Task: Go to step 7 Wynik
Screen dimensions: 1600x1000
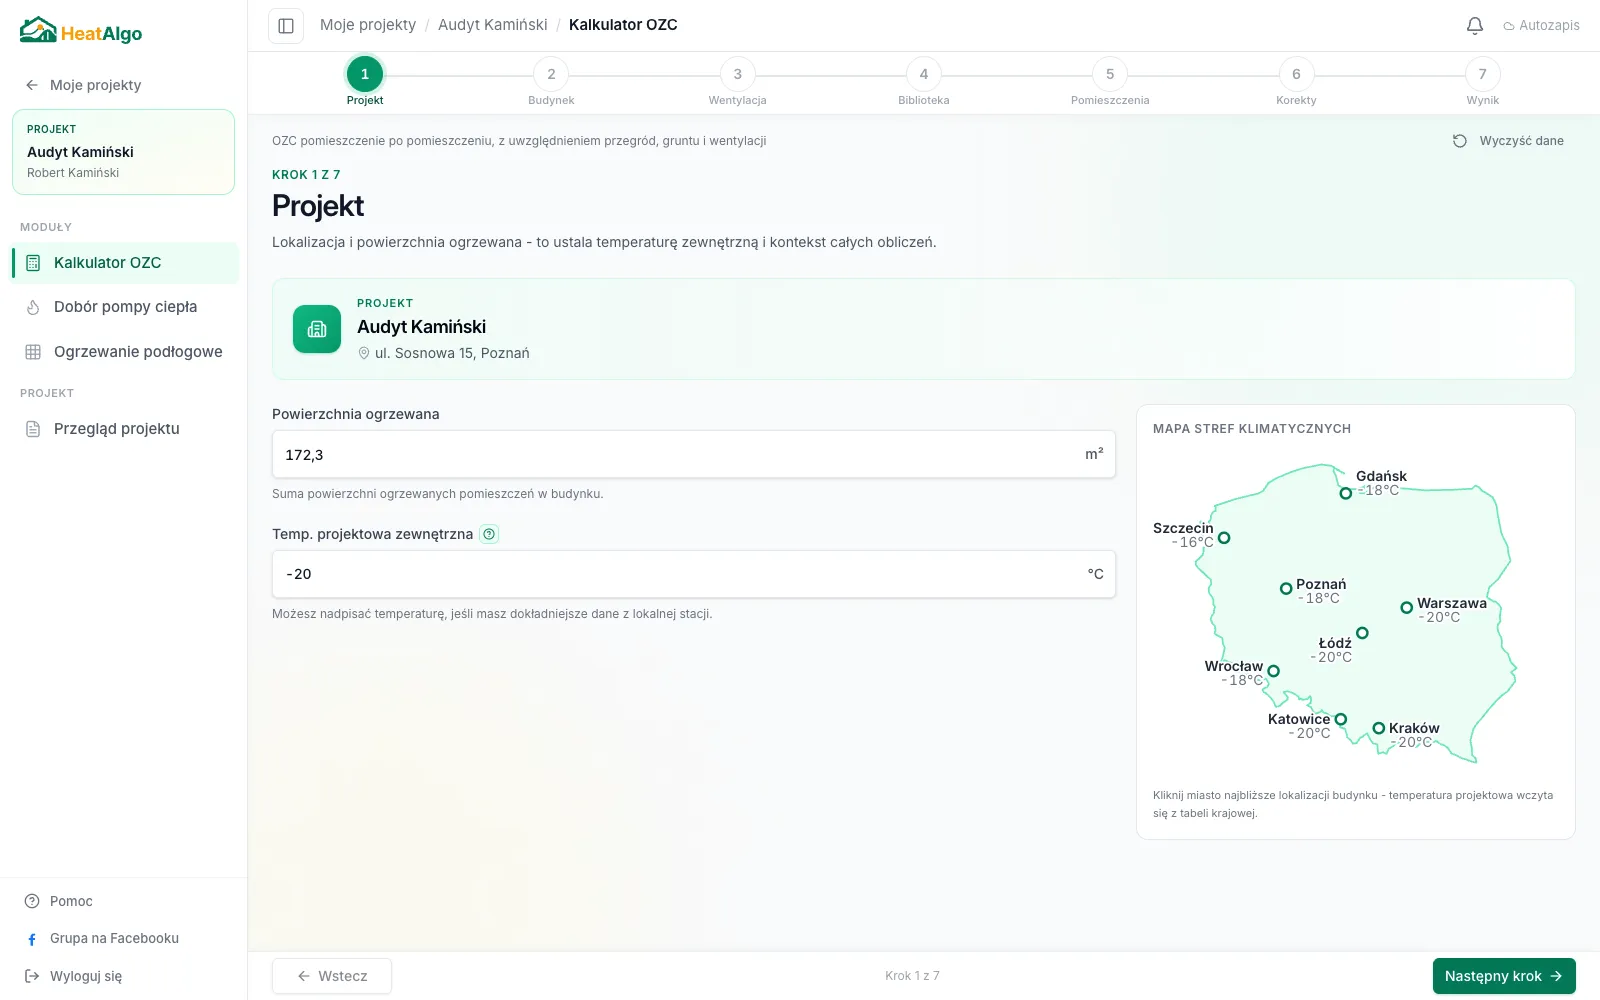Action: click(1483, 81)
